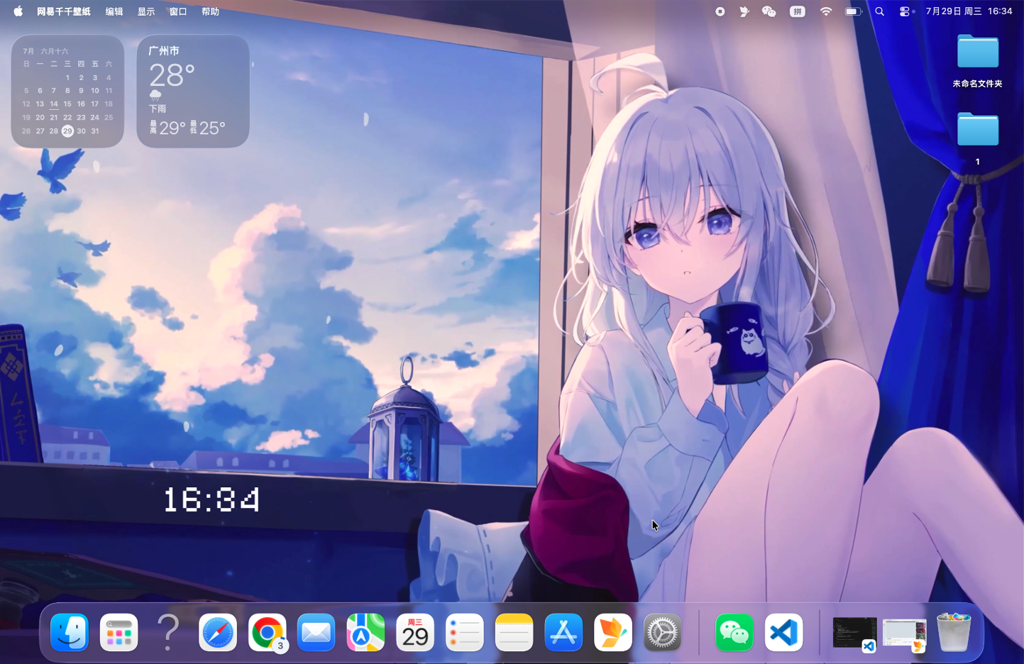Open the App Store from the Dock
The width and height of the screenshot is (1024, 664).
pyautogui.click(x=564, y=632)
